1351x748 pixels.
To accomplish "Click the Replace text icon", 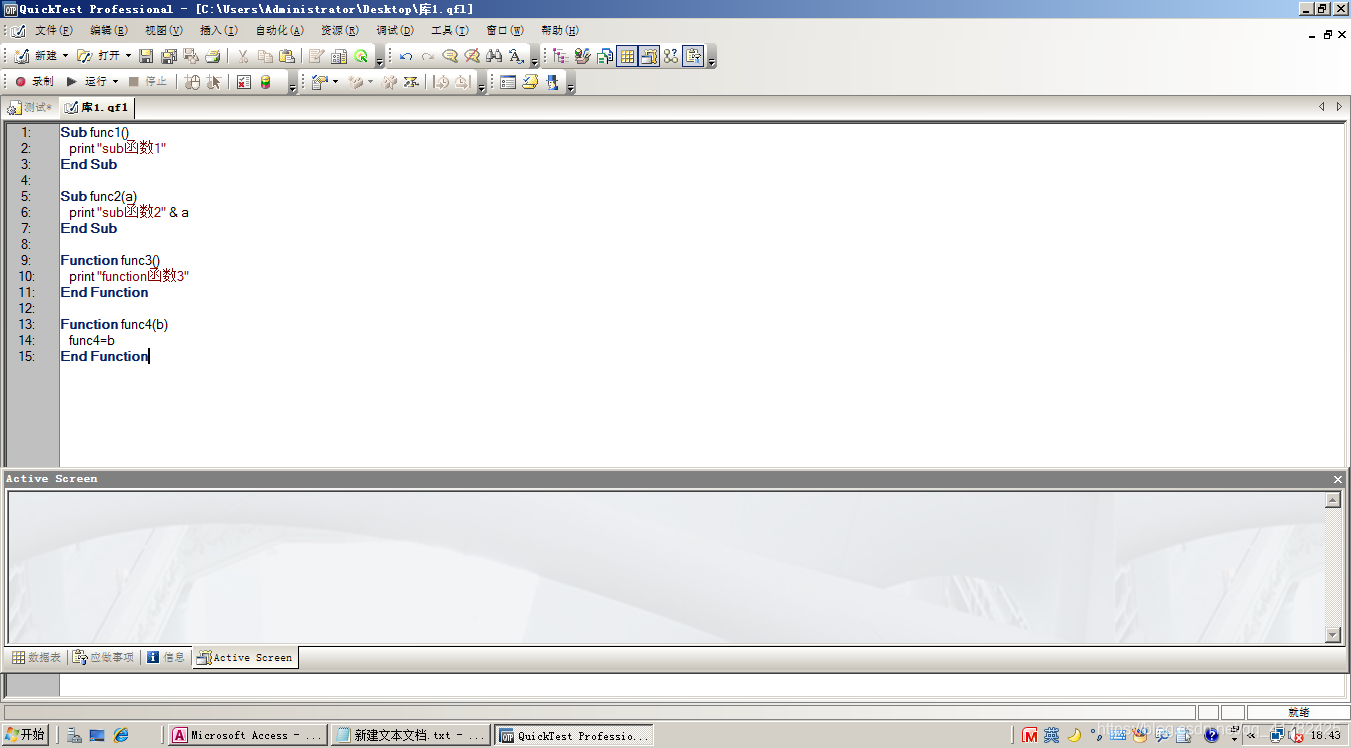I will [516, 56].
